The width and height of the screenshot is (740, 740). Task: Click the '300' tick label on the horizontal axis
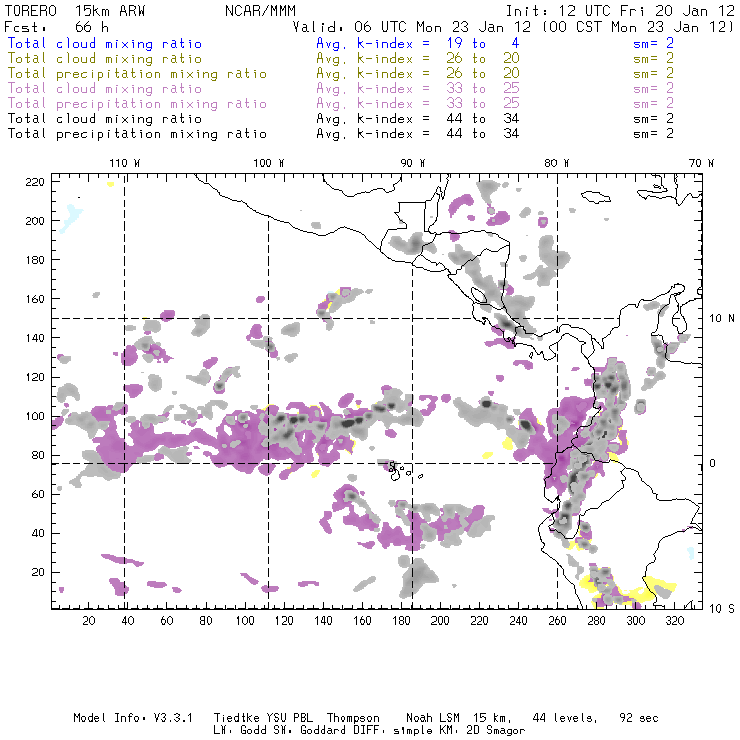636,621
